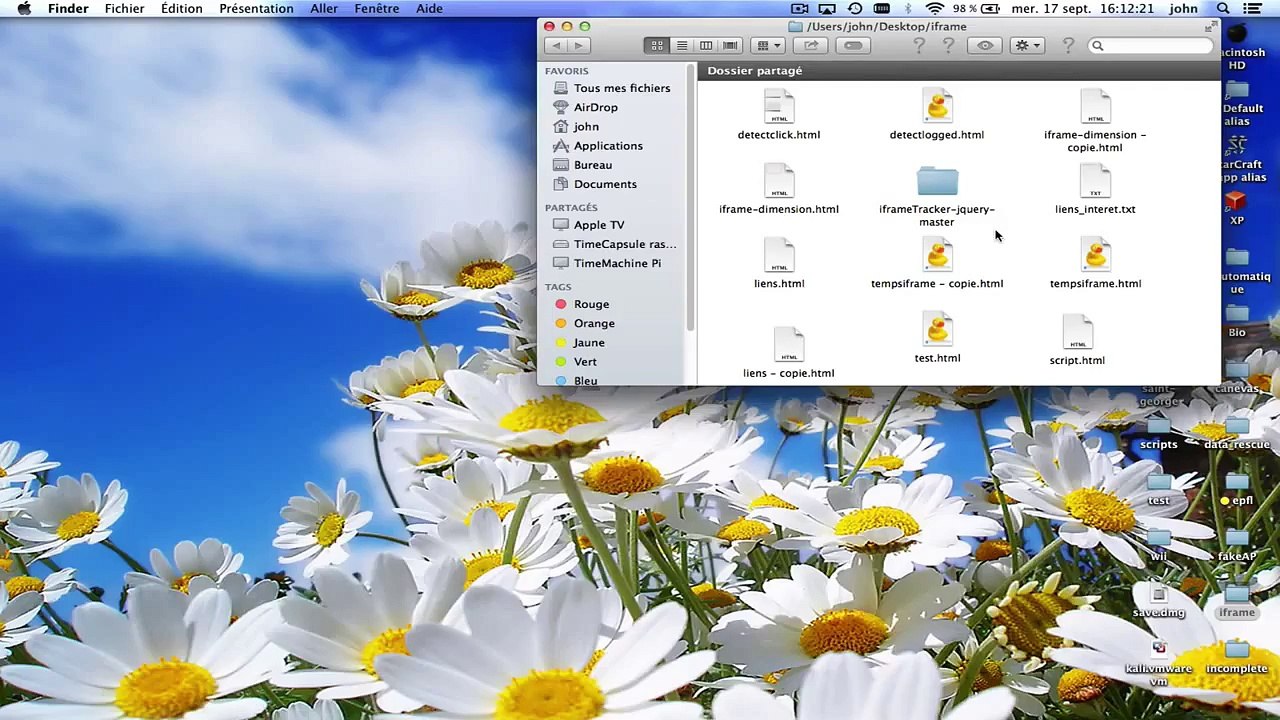
Task: Switch Finder to column view
Action: pyautogui.click(x=706, y=46)
